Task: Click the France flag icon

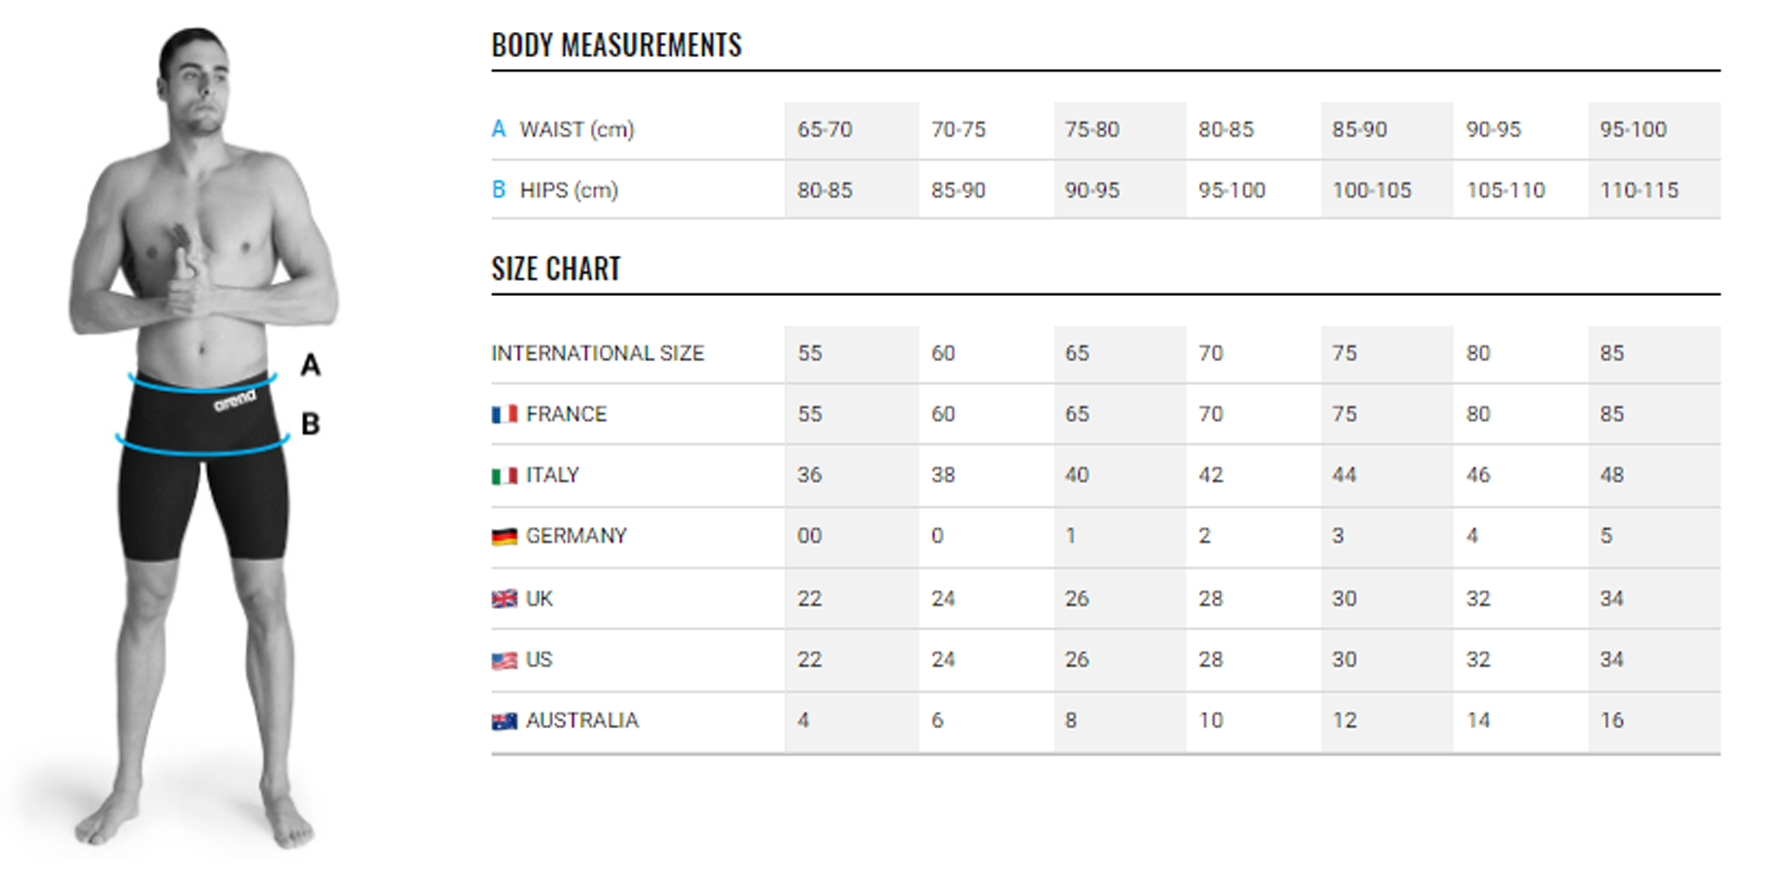Action: coord(504,414)
